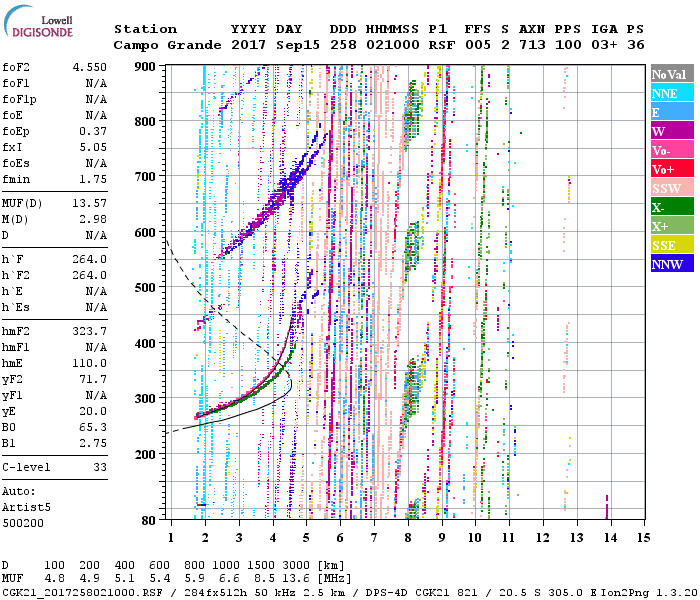Image resolution: width=700 pixels, height=600 pixels.
Task: Select the C-level value 33
Action: pos(99,467)
